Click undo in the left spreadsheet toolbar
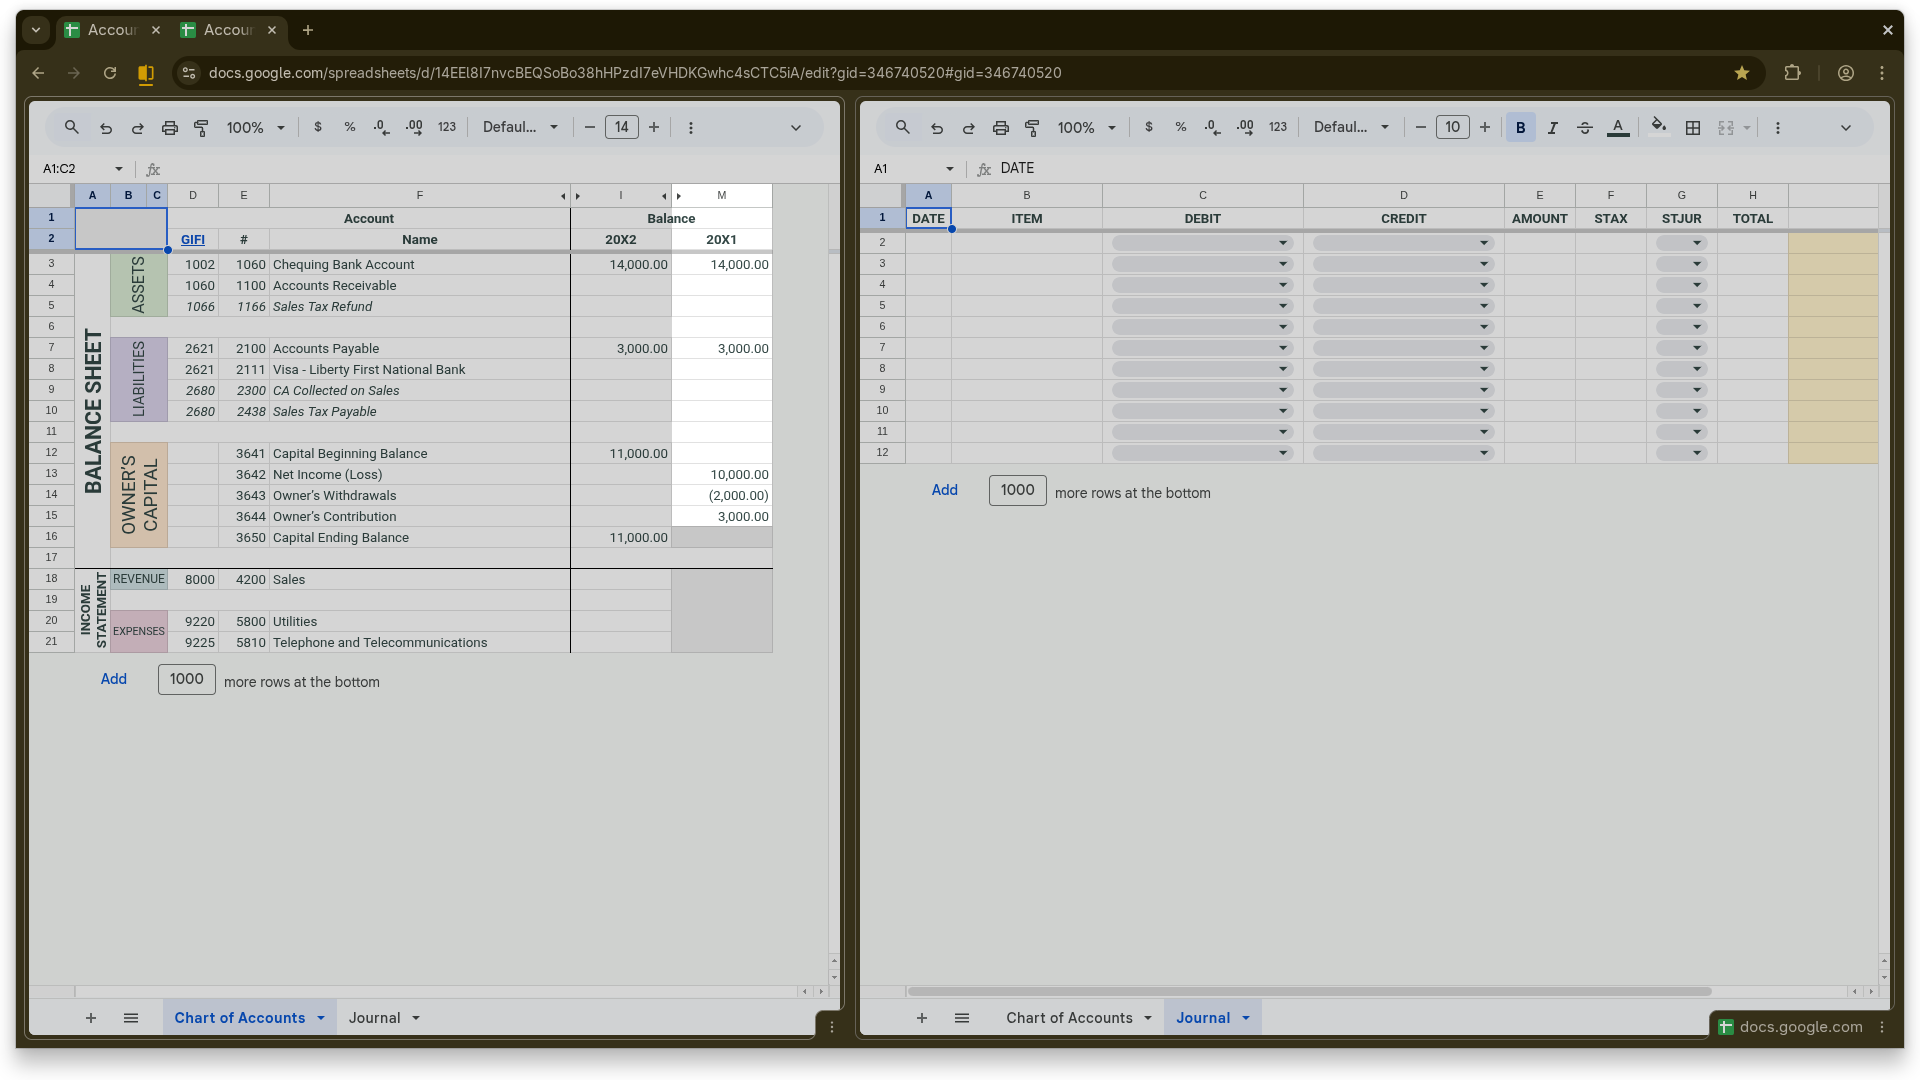 point(106,128)
